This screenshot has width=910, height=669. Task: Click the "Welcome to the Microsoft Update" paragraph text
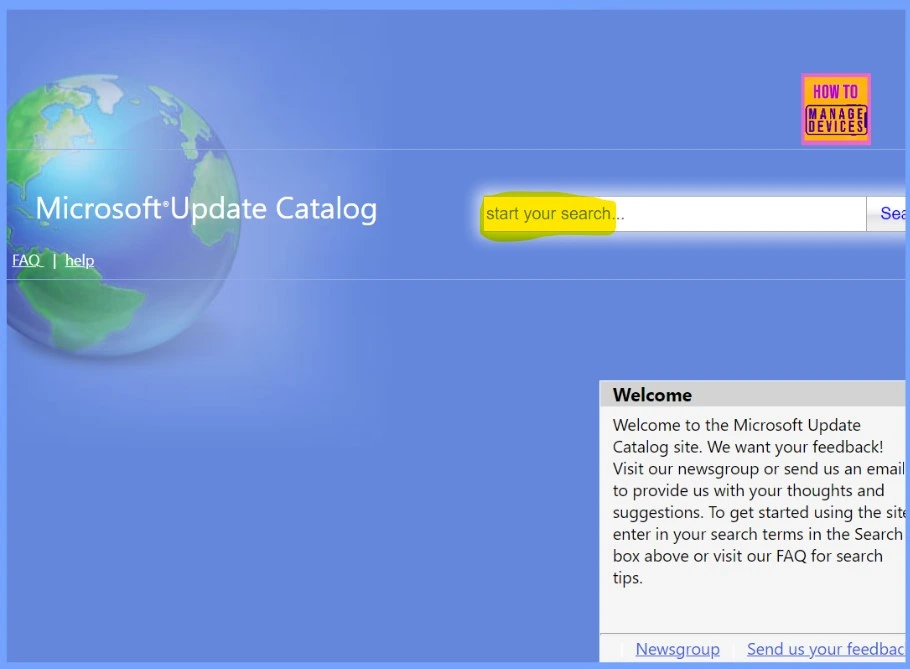[758, 501]
